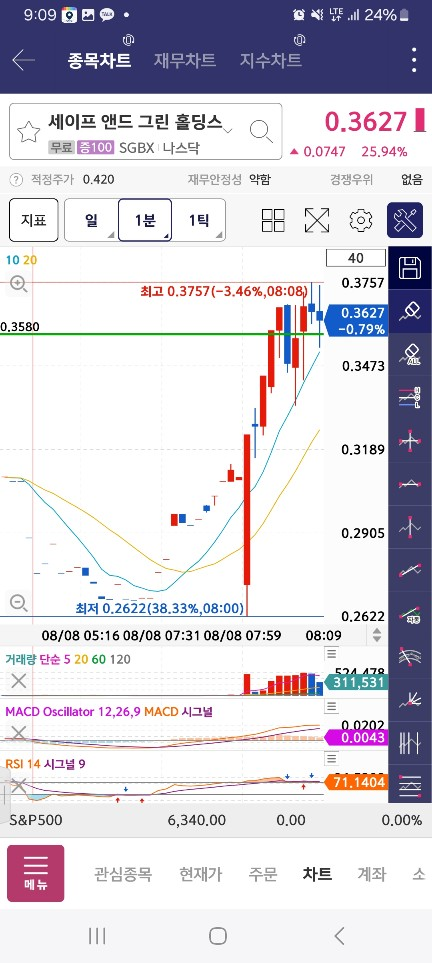432x963 pixels.
Task: Tap the 0.3627 price header
Action: 366,122
